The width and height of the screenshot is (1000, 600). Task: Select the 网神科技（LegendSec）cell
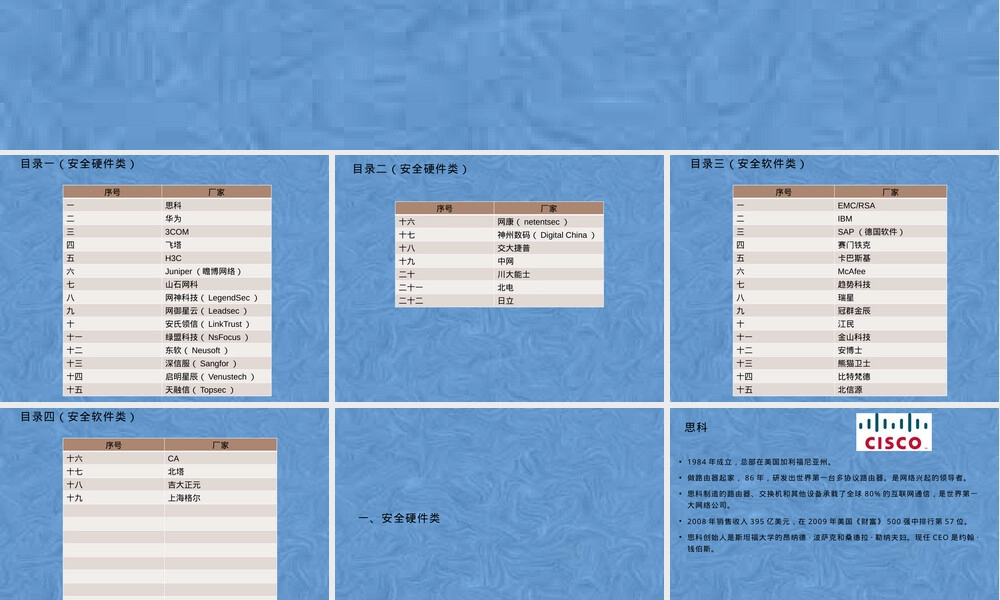pyautogui.click(x=216, y=298)
